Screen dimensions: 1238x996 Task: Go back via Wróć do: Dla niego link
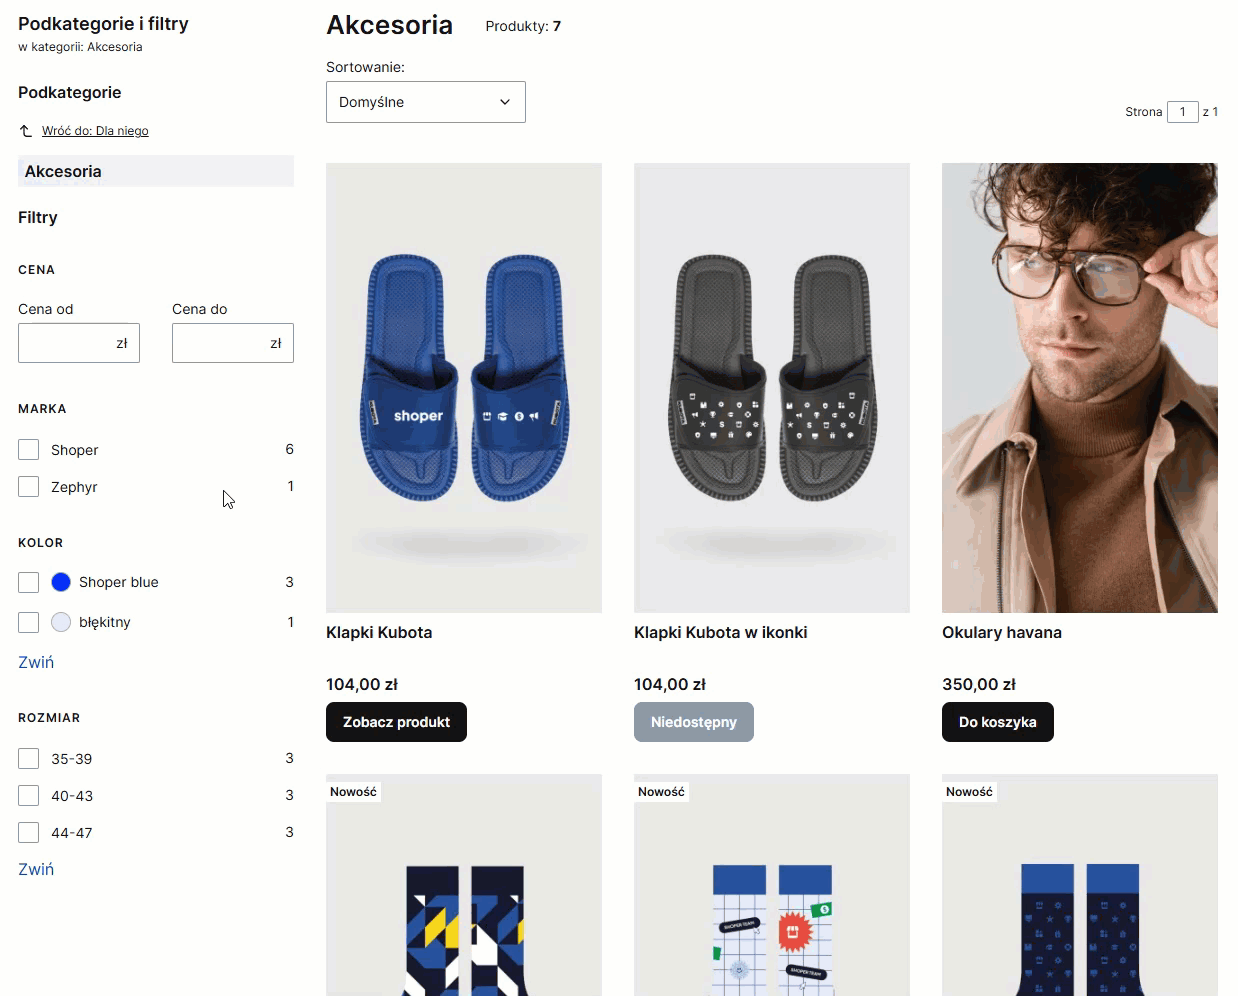pyautogui.click(x=95, y=131)
